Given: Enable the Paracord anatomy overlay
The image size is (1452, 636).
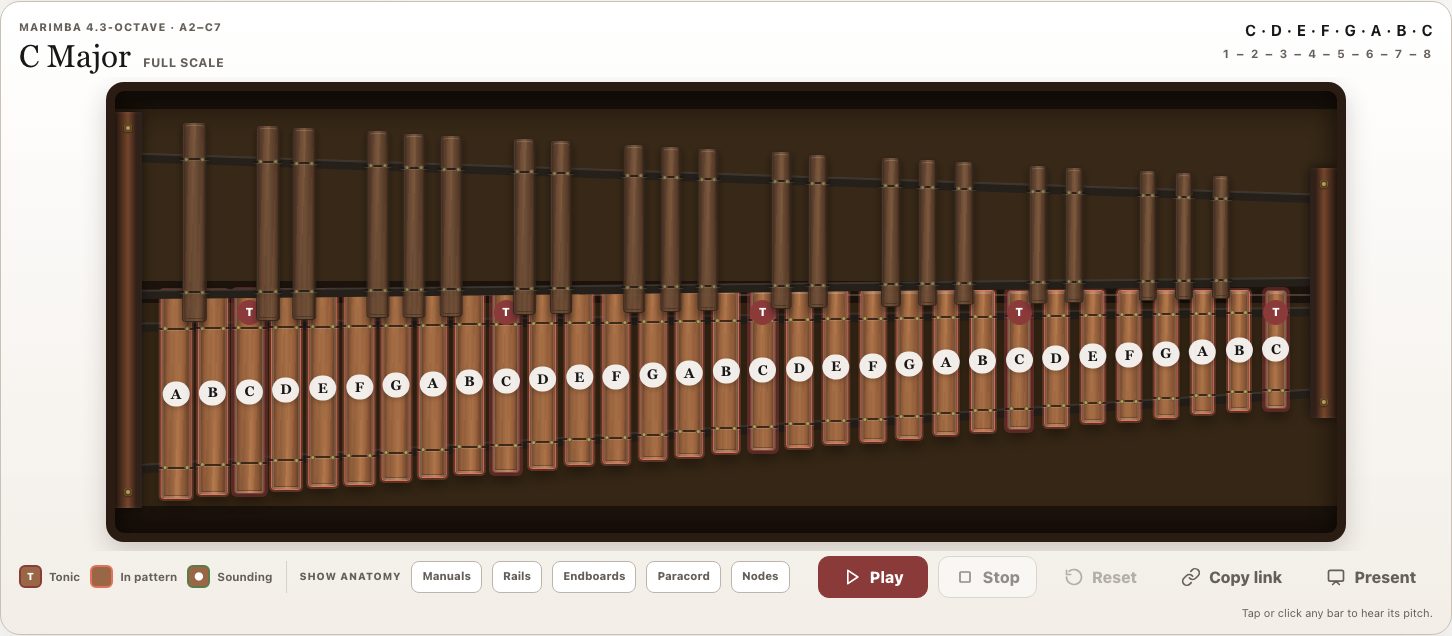Looking at the screenshot, I should pos(683,576).
